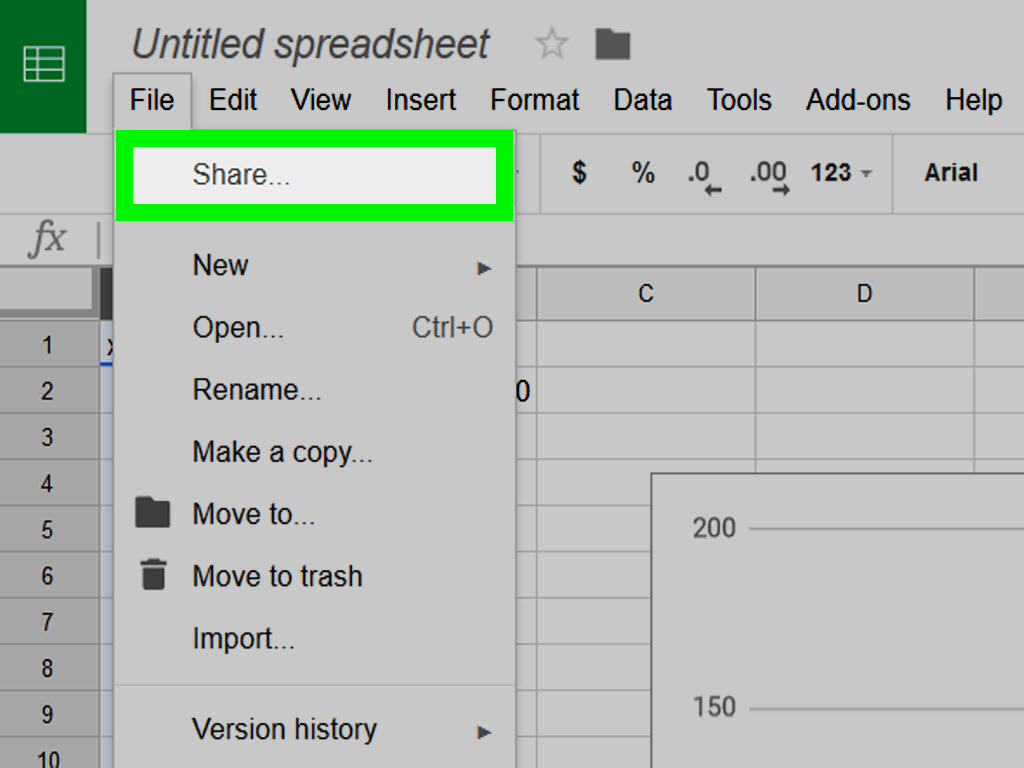Image resolution: width=1024 pixels, height=768 pixels.
Task: Format selection as currency
Action: coord(578,173)
